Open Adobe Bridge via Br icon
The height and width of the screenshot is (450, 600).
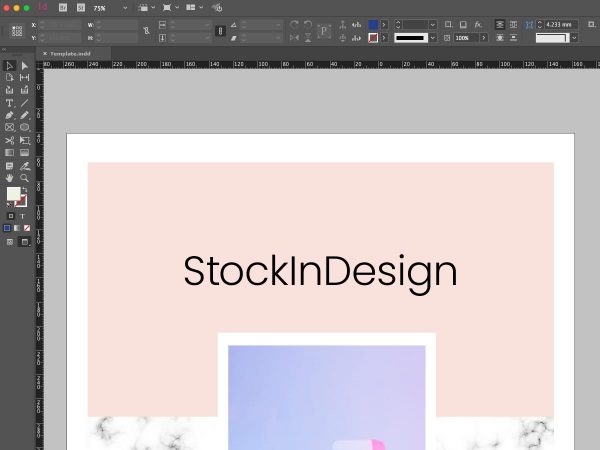[63, 7]
